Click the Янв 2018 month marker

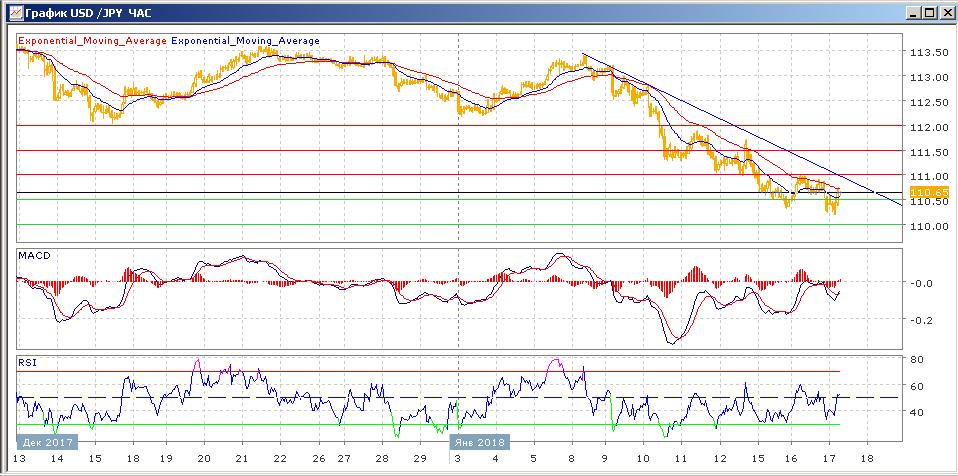click(479, 441)
